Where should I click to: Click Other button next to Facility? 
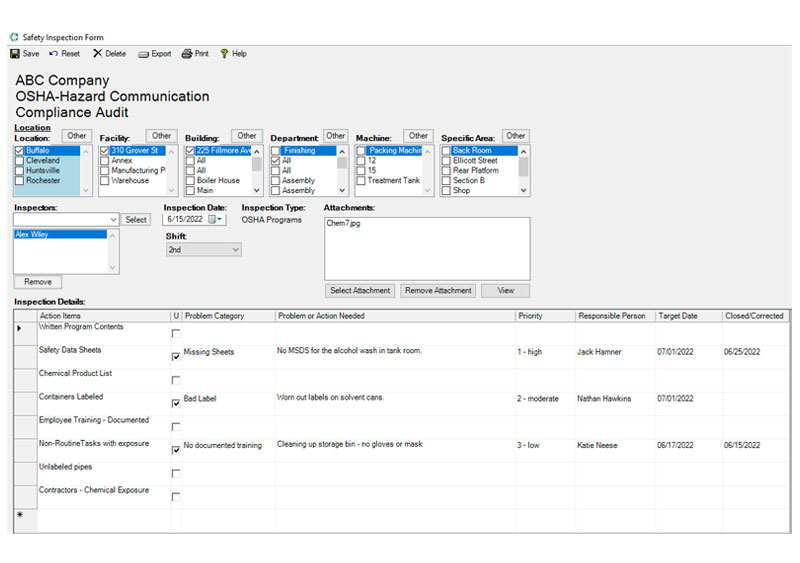point(162,136)
